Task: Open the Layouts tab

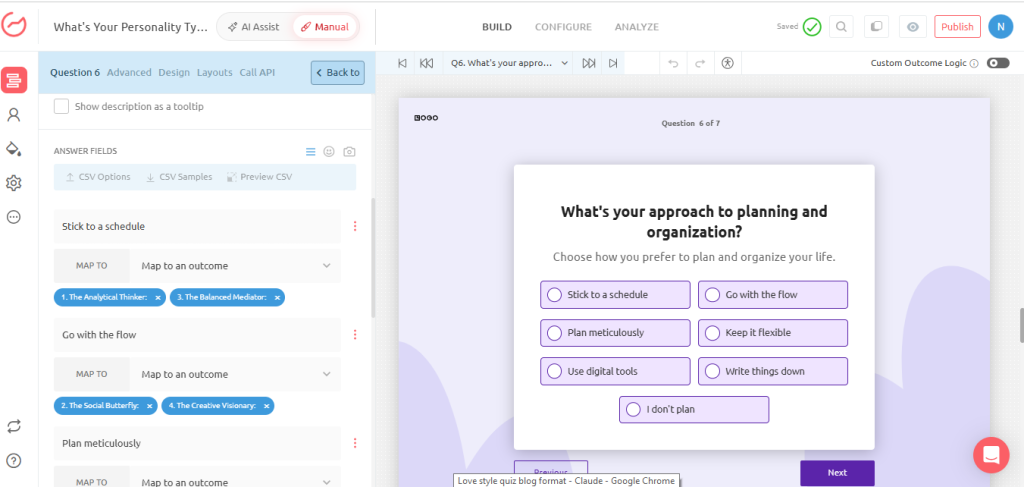Action: point(214,72)
